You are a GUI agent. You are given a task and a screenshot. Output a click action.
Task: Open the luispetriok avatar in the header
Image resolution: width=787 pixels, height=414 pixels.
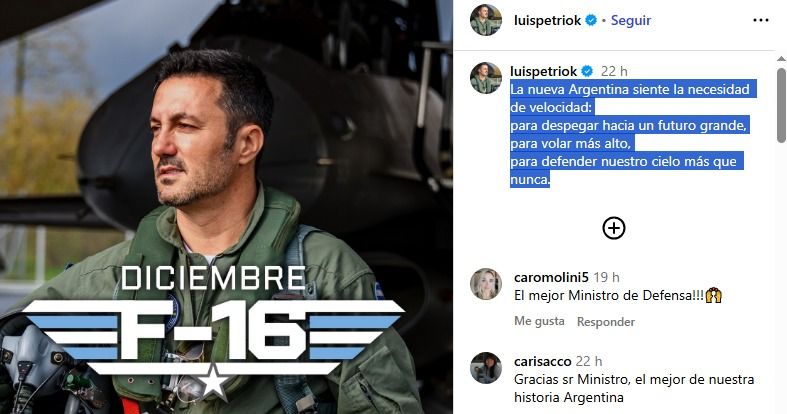(485, 20)
